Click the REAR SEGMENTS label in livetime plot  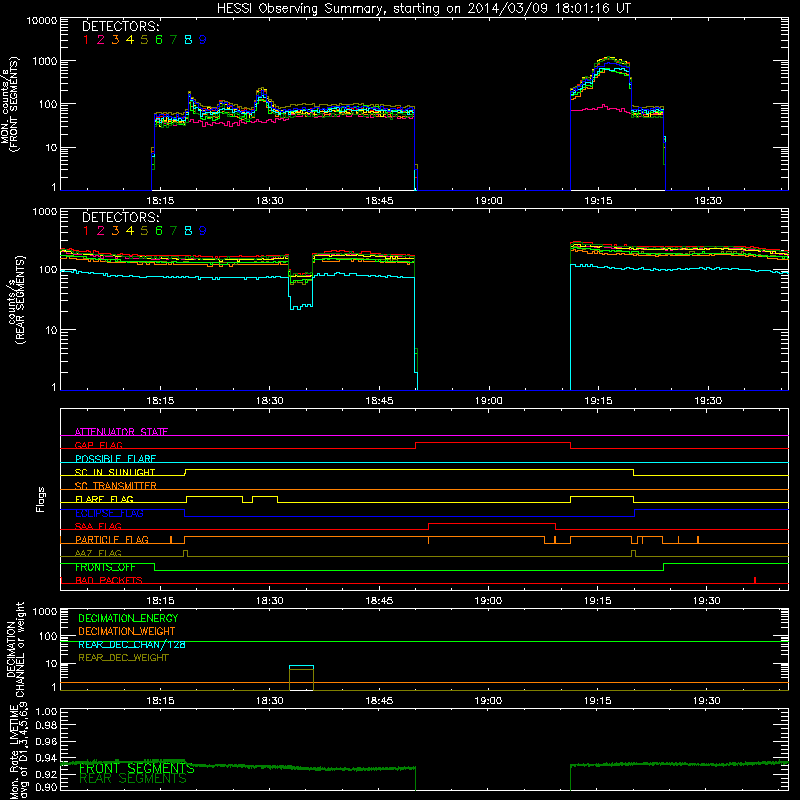point(133,779)
